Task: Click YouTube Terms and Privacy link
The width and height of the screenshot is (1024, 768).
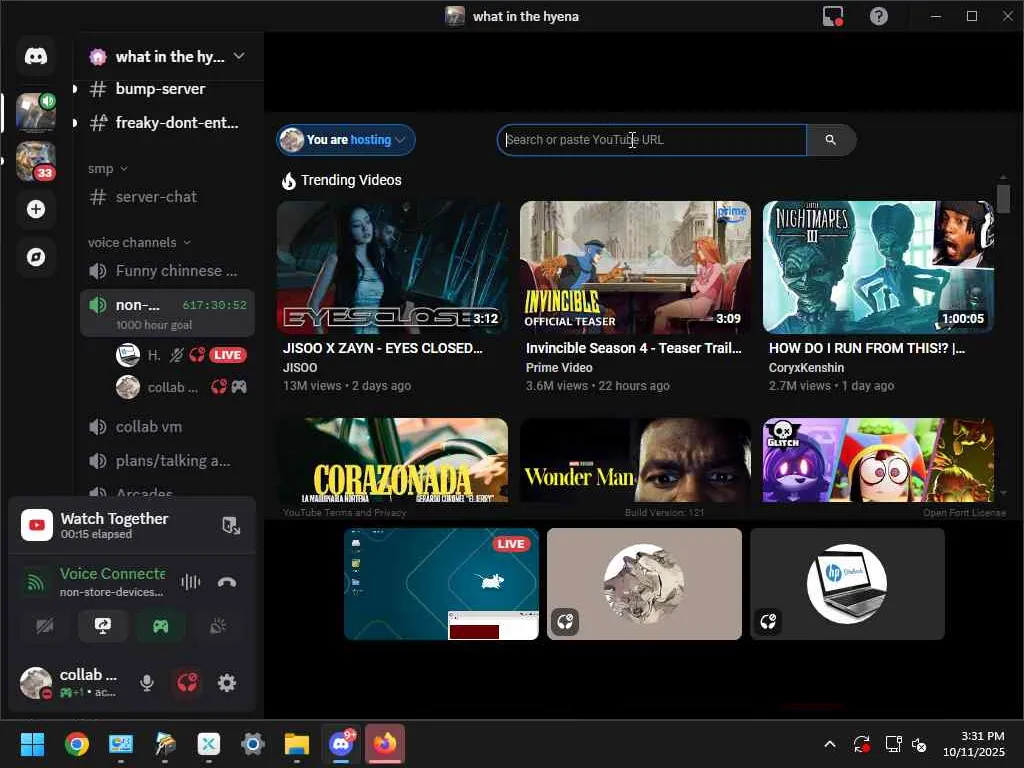Action: [344, 513]
